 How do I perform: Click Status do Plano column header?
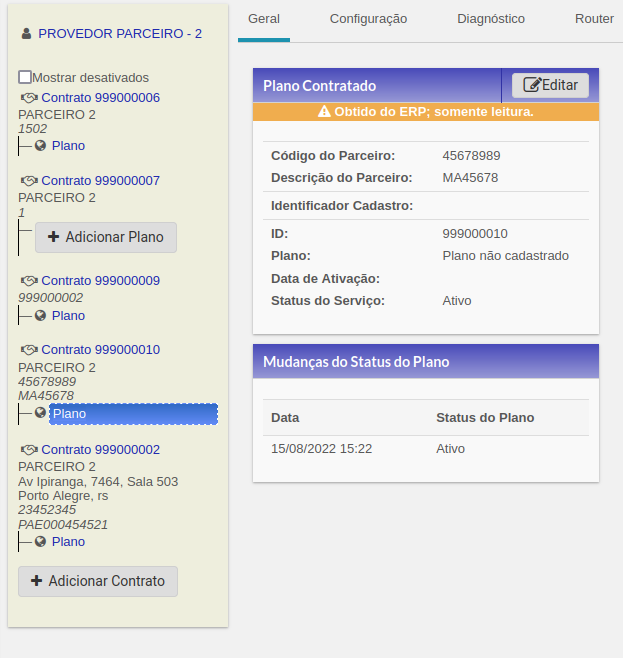[485, 418]
